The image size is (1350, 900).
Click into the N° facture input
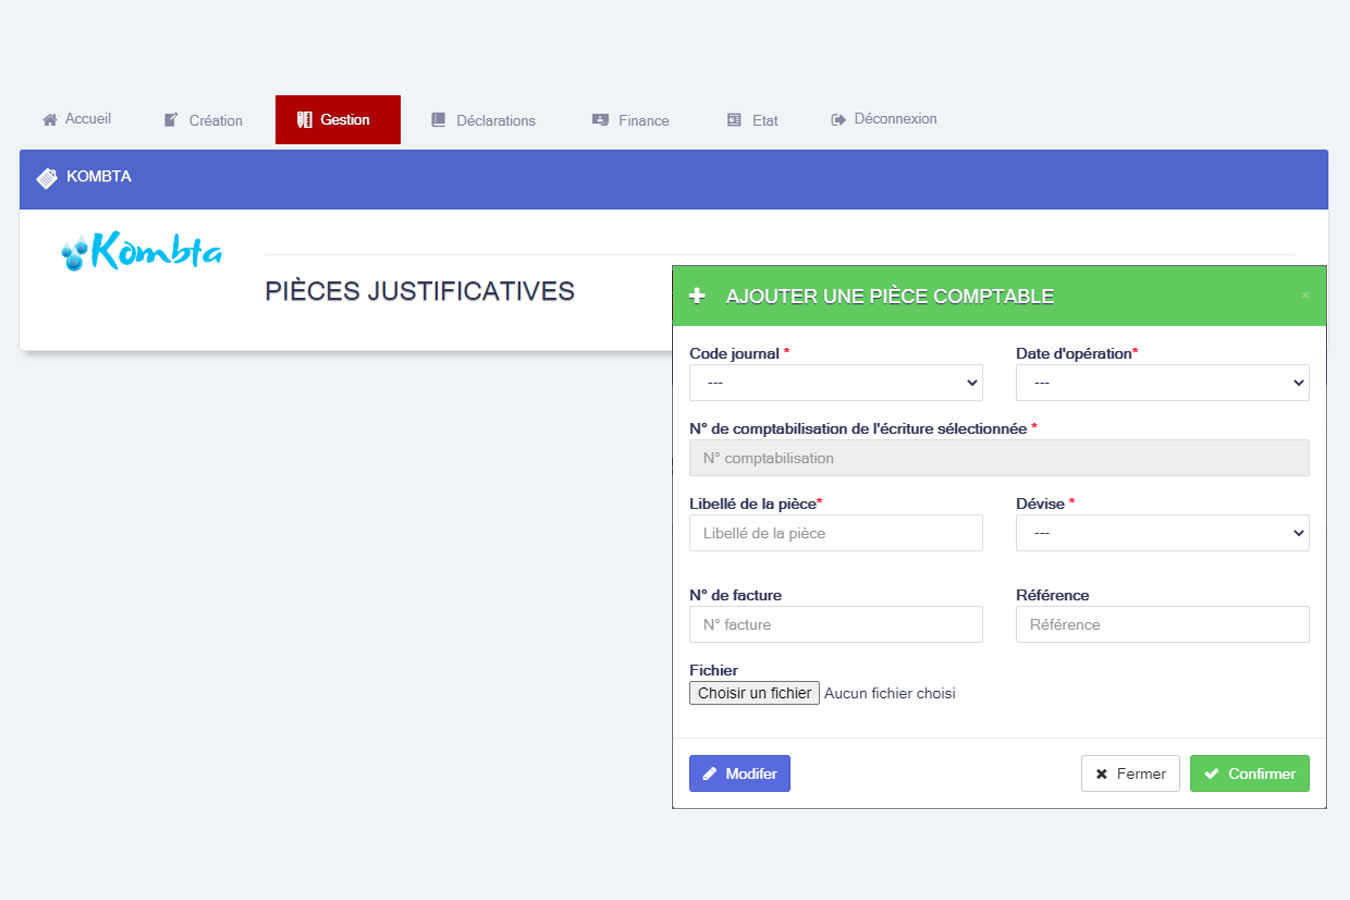click(x=835, y=625)
